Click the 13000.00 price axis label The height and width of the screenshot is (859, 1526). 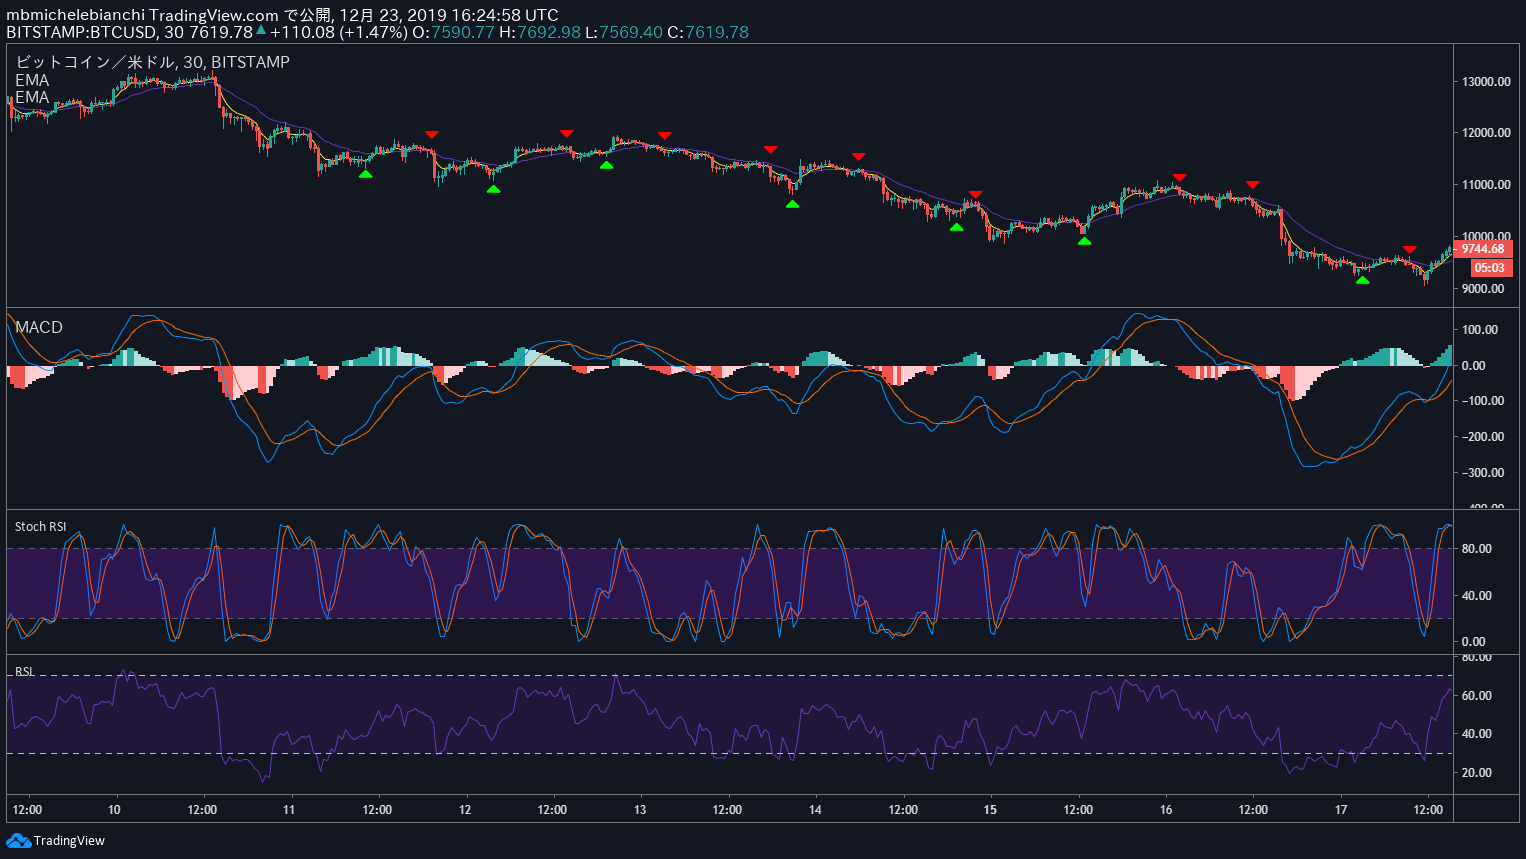1485,82
